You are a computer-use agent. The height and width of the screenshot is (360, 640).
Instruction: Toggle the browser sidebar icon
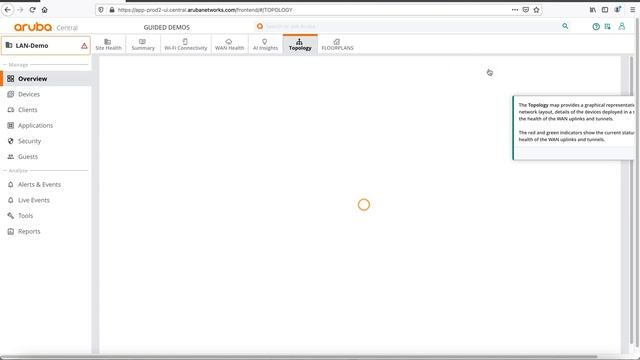tap(605, 10)
